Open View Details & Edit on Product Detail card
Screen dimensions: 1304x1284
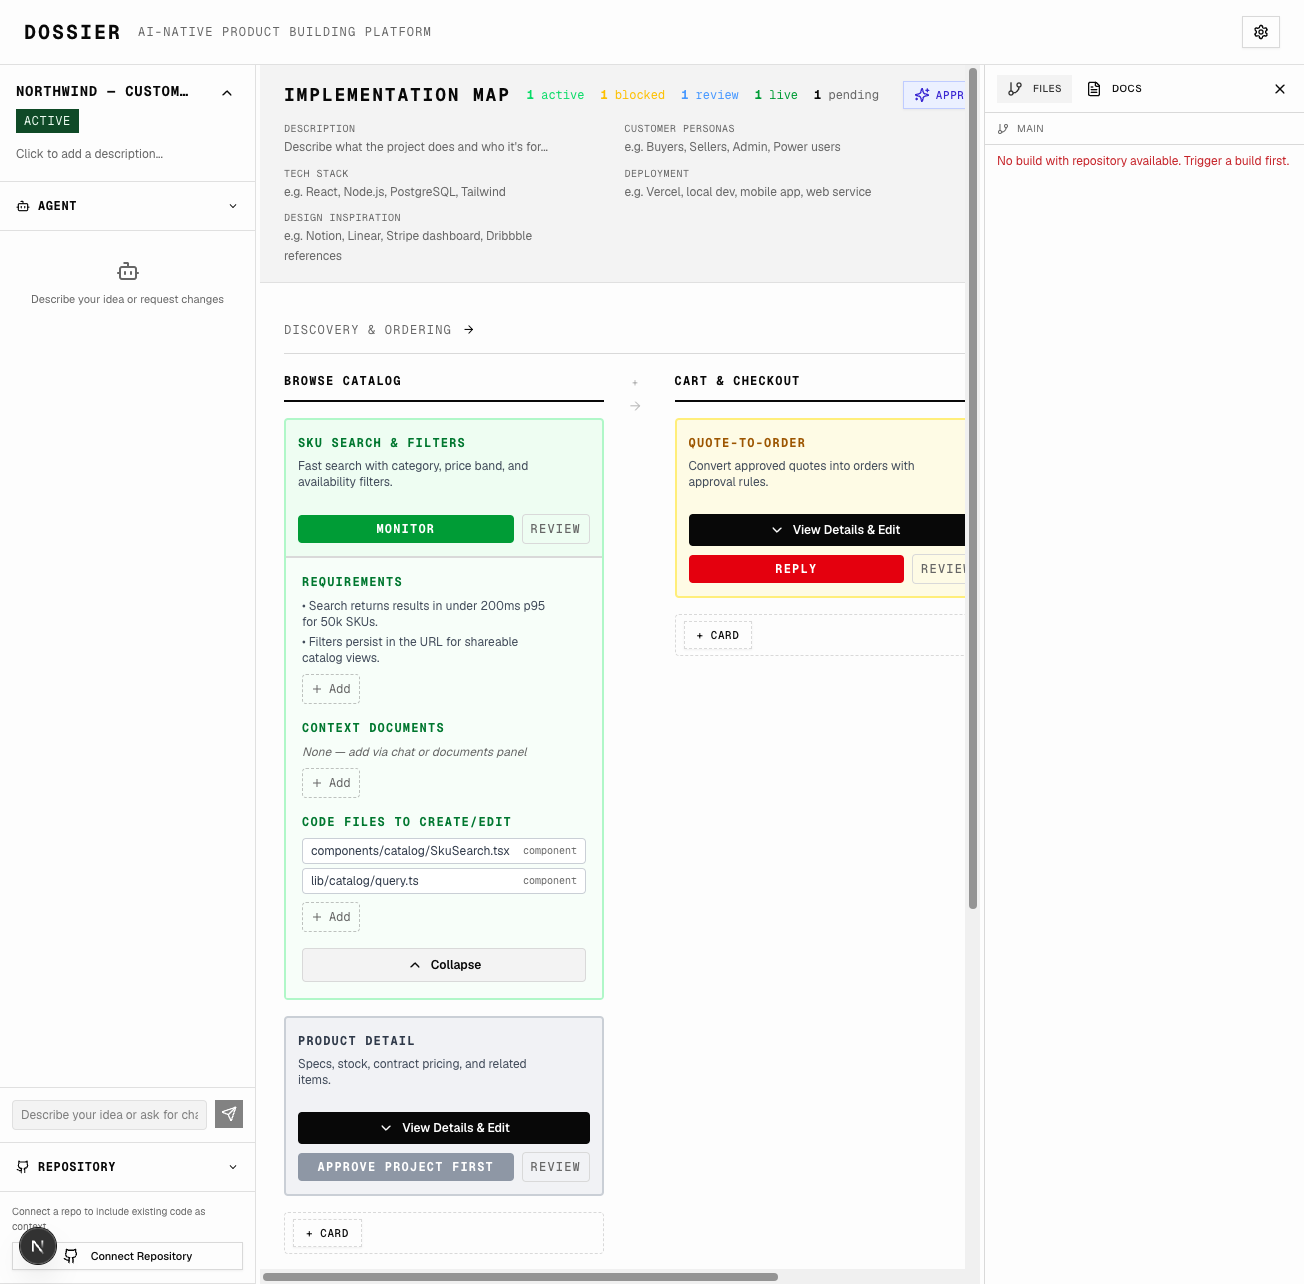pos(444,1128)
